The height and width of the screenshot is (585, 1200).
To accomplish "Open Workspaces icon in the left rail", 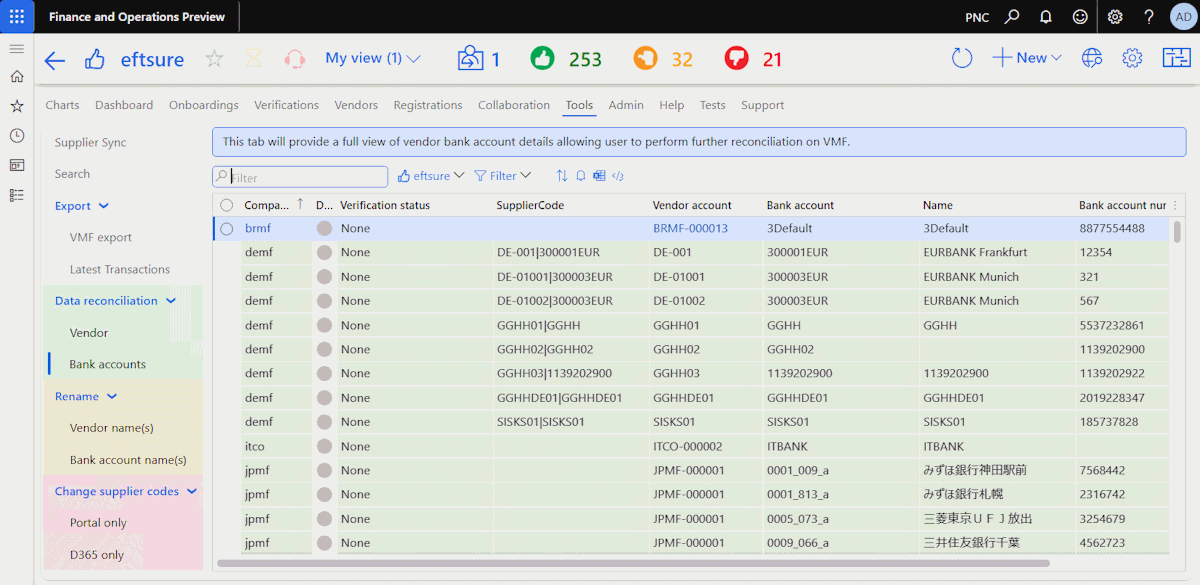I will click(x=16, y=165).
